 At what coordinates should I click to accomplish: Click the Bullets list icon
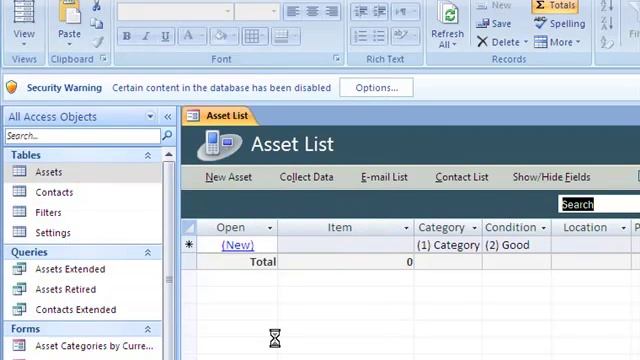coord(379,36)
